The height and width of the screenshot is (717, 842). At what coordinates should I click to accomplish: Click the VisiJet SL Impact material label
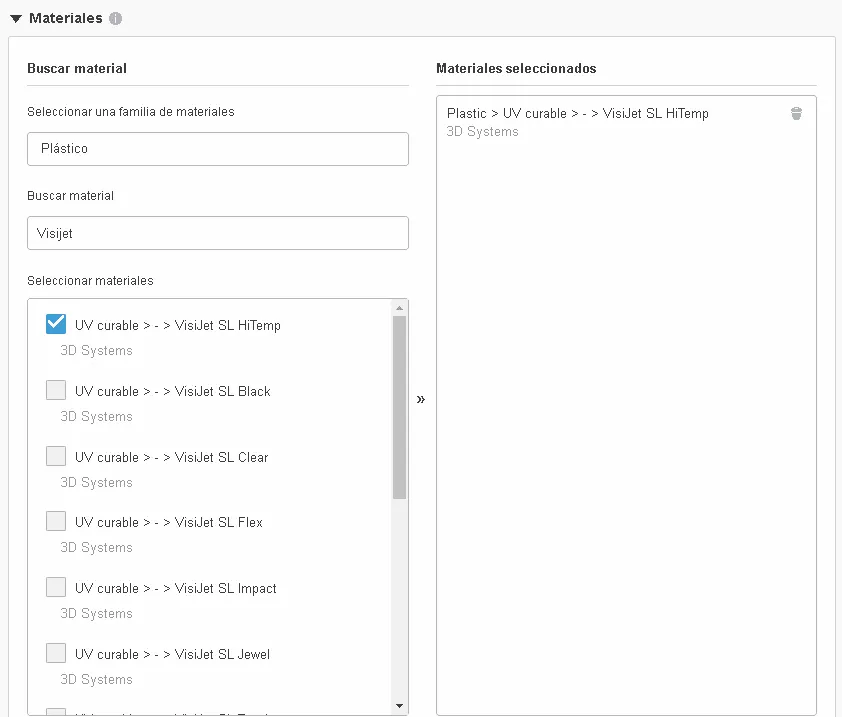tap(175, 588)
